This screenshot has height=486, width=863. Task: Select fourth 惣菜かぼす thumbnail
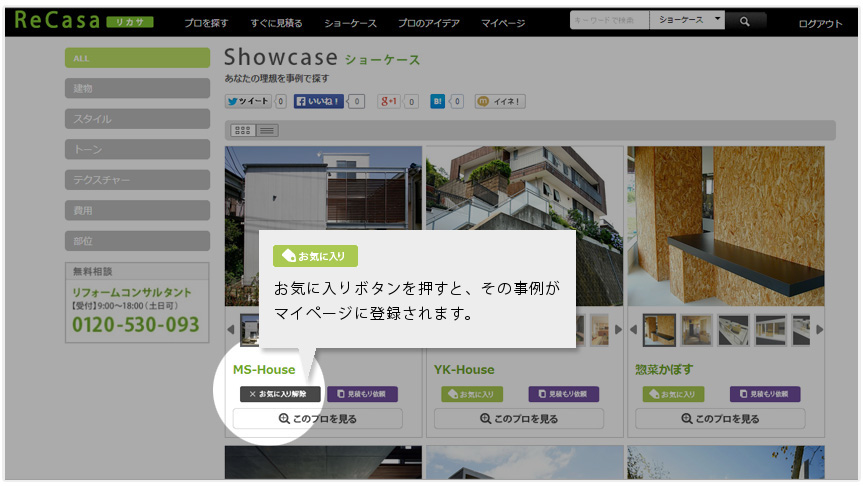[x=770, y=330]
